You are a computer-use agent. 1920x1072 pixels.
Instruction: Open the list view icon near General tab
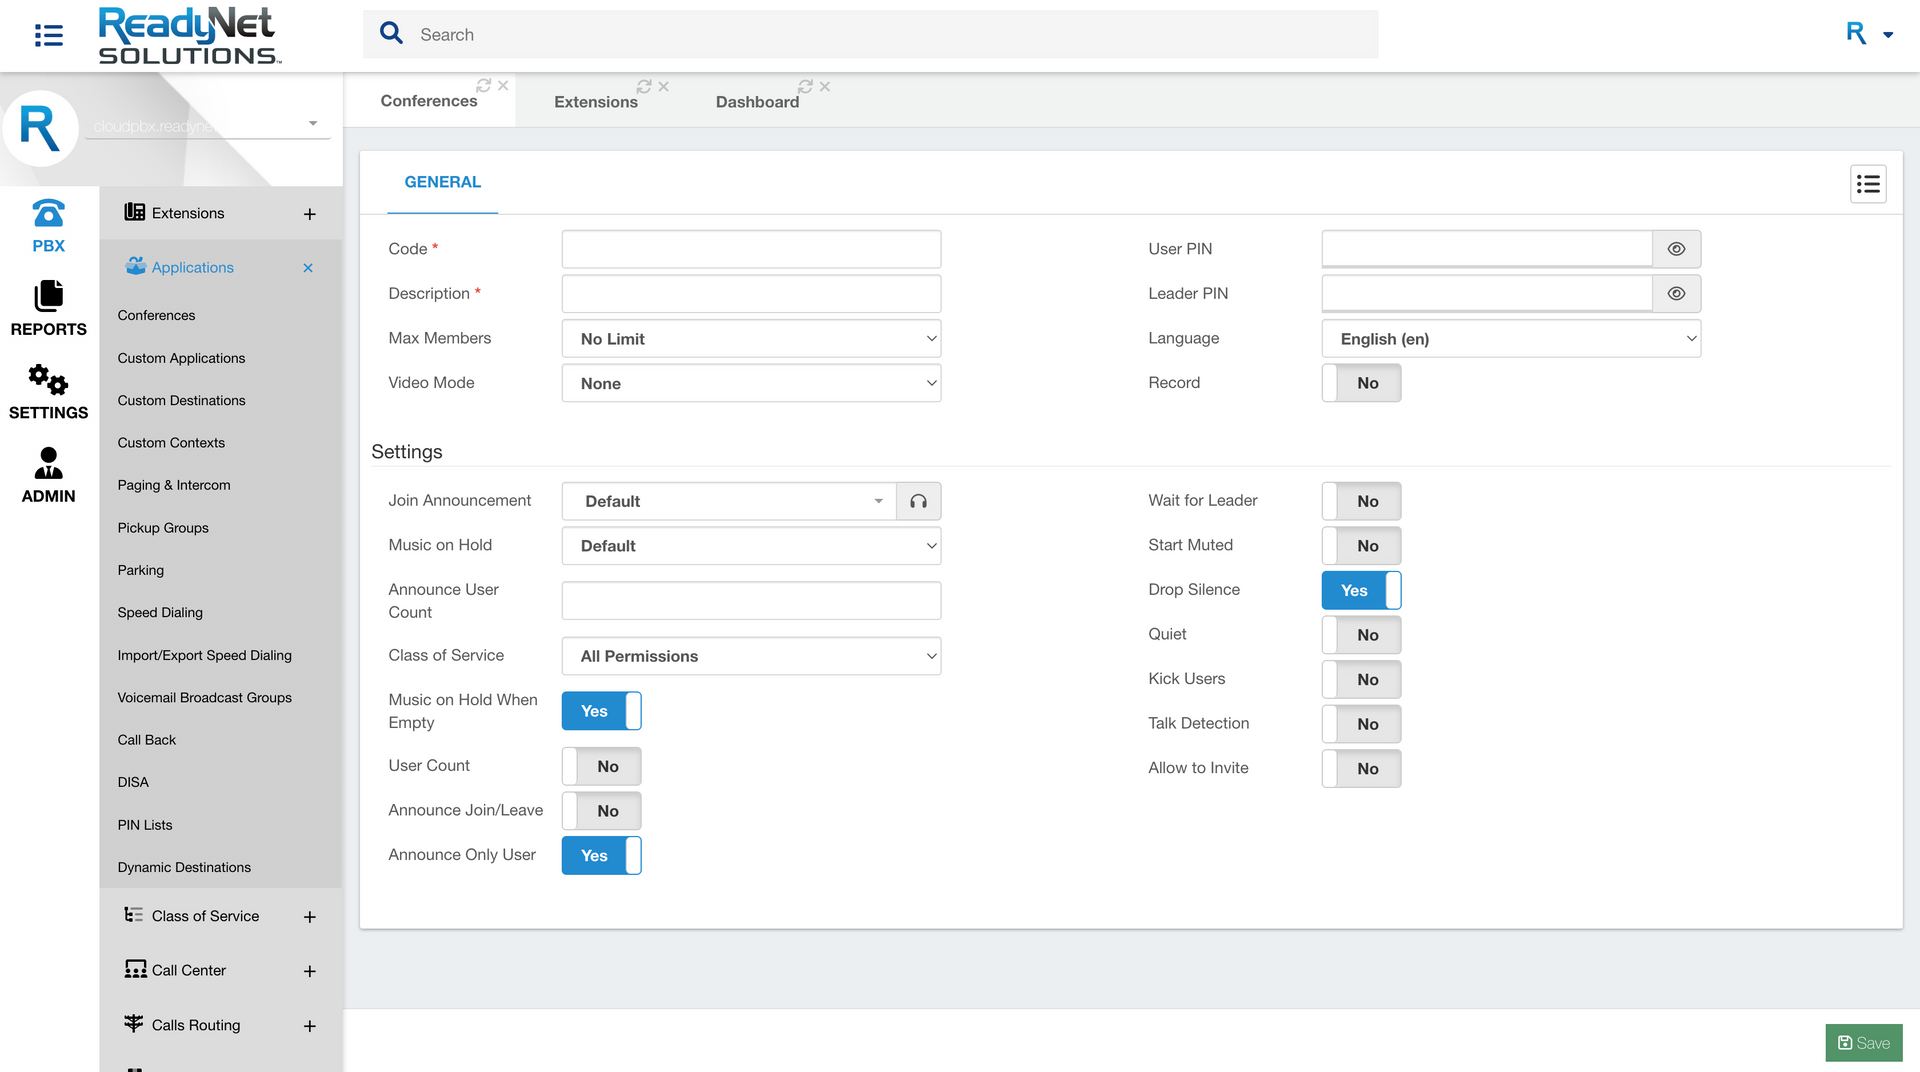pyautogui.click(x=1868, y=184)
